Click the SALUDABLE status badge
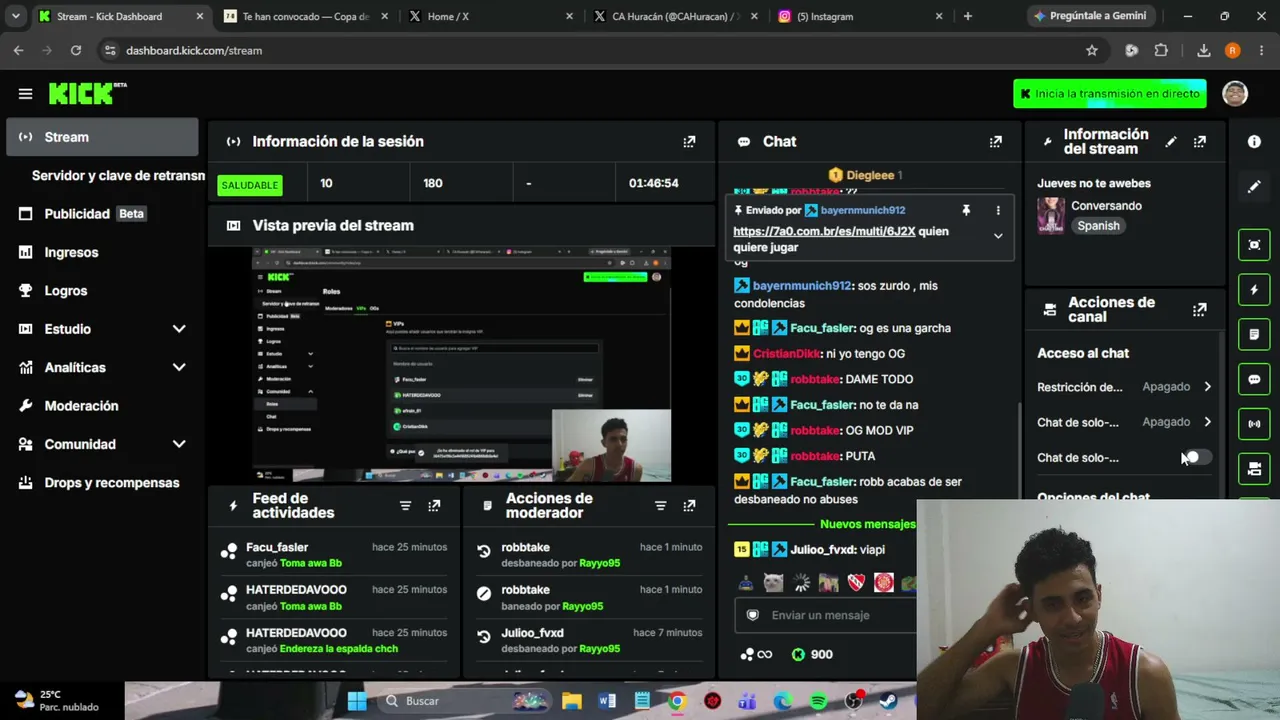The image size is (1280, 720). [x=250, y=185]
